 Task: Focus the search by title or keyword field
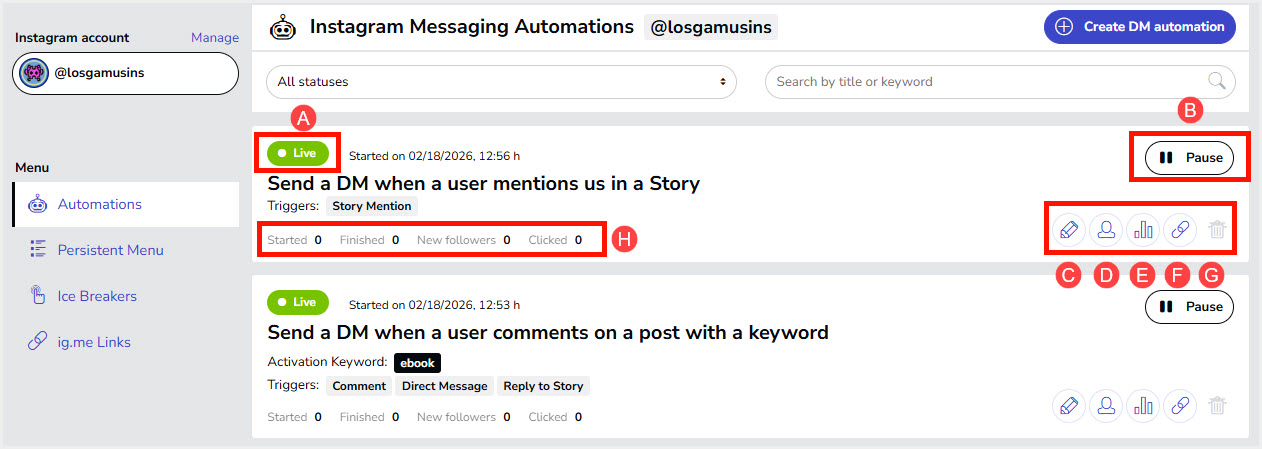tap(990, 82)
